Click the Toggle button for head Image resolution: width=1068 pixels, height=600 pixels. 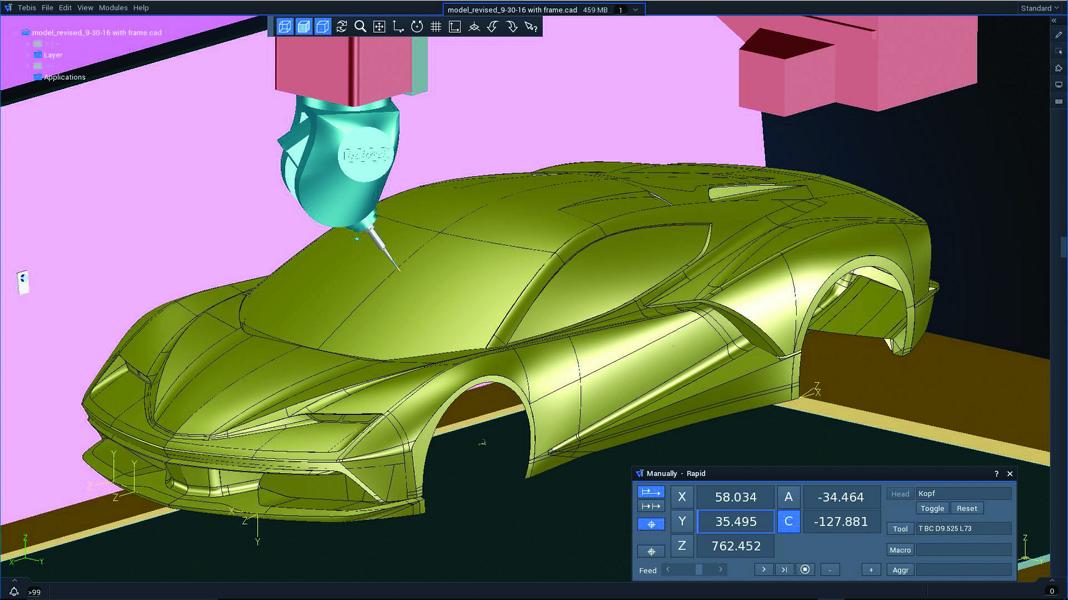932,508
